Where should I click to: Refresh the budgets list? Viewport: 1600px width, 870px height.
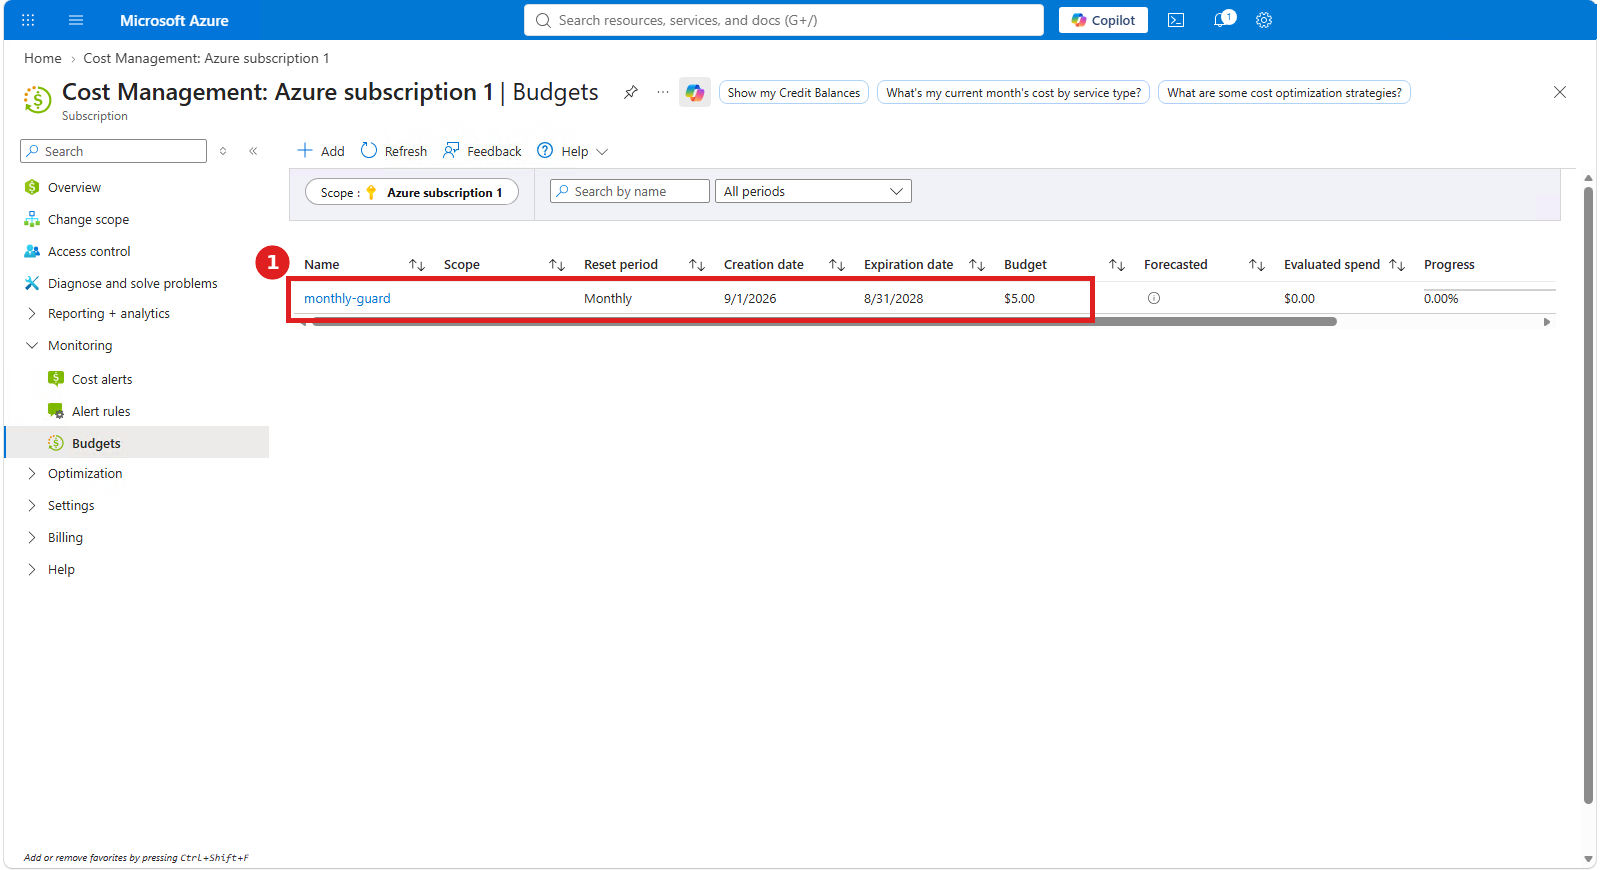(x=394, y=151)
